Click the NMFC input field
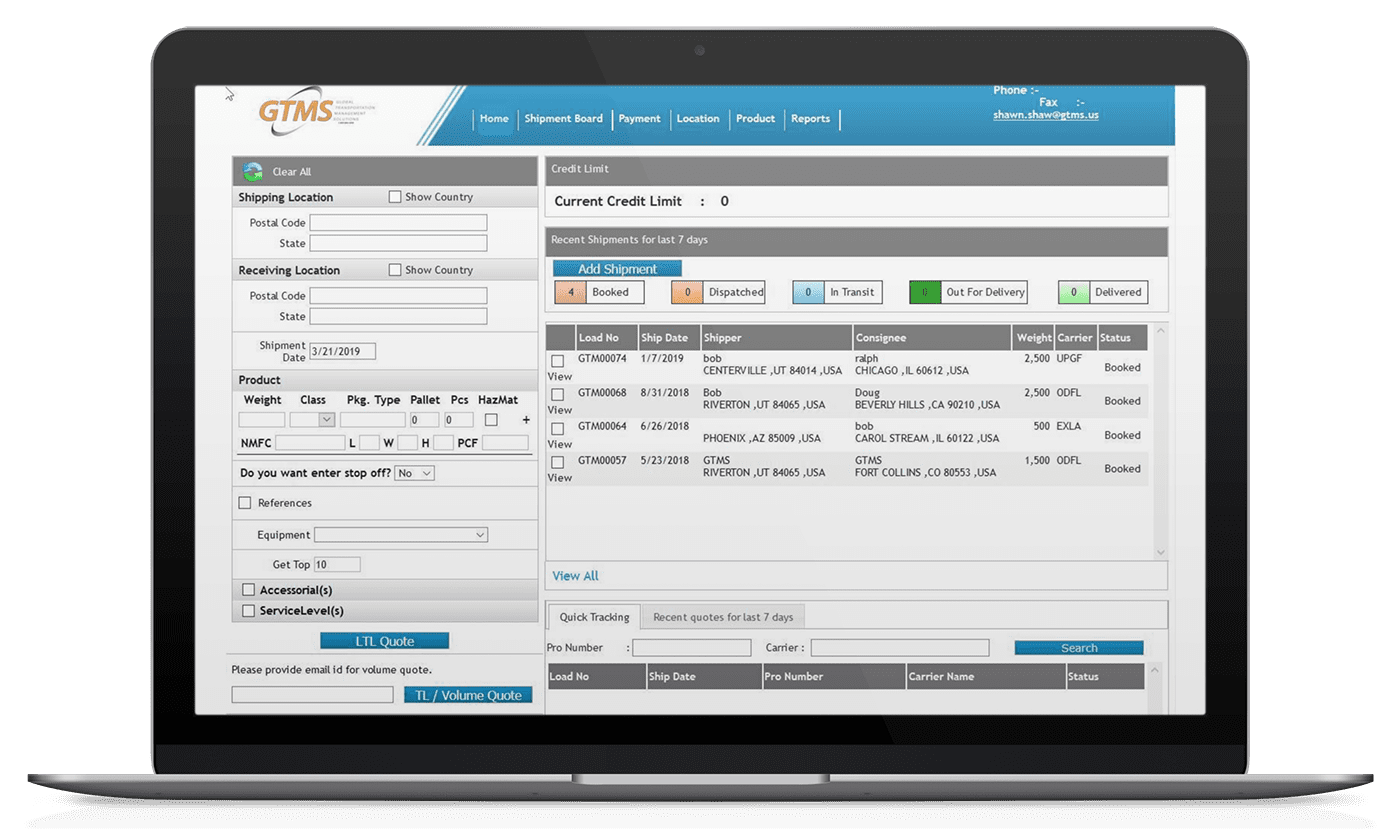The image size is (1400, 830). coord(310,442)
